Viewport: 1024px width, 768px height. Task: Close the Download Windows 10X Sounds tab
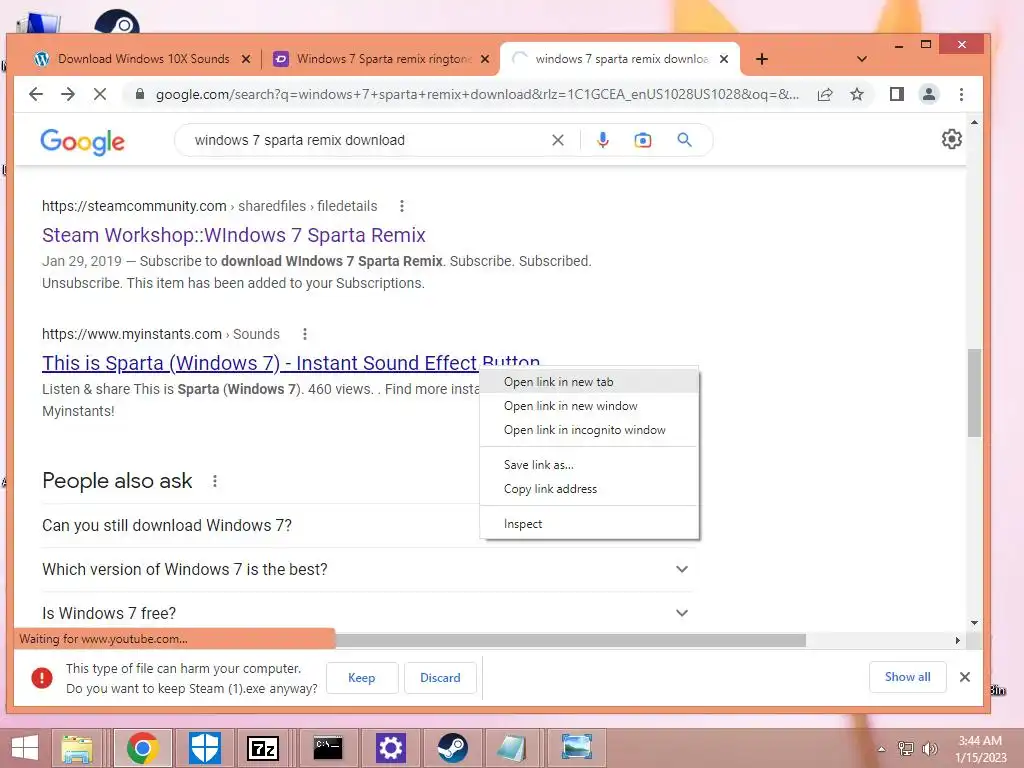click(x=246, y=59)
